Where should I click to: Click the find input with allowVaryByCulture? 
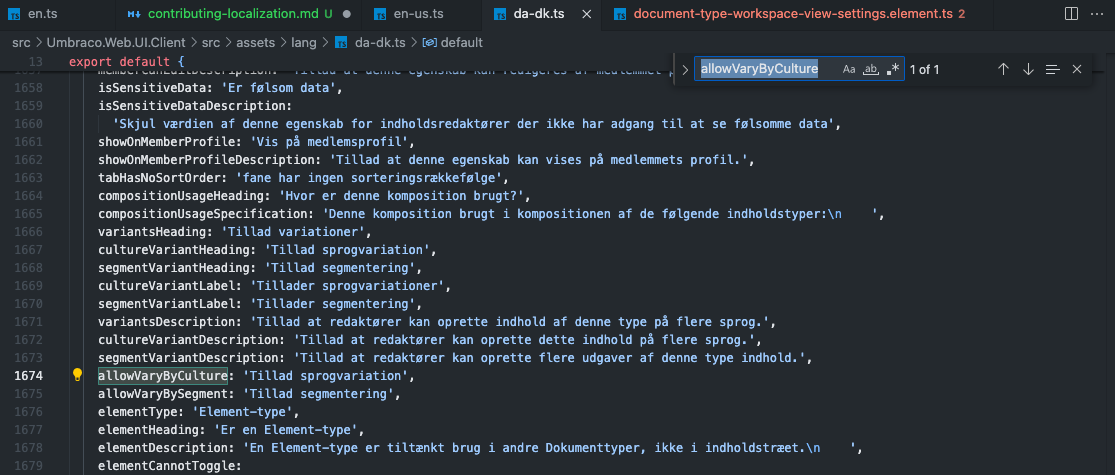765,69
